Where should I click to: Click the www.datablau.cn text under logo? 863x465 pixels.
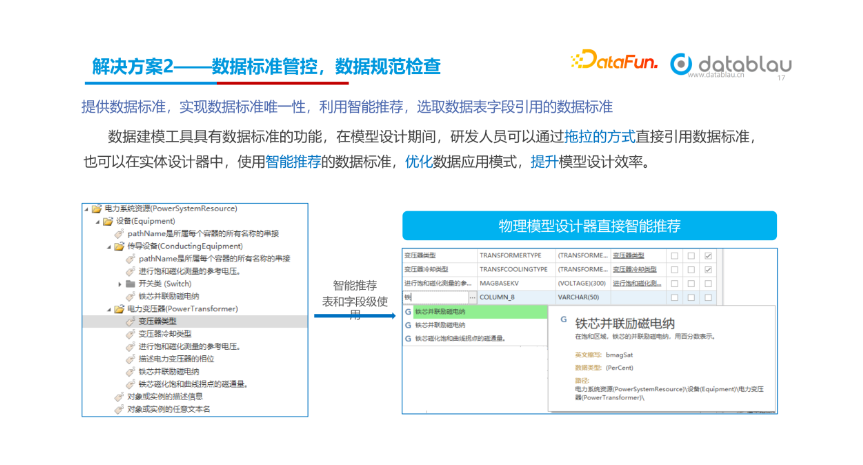[x=715, y=75]
